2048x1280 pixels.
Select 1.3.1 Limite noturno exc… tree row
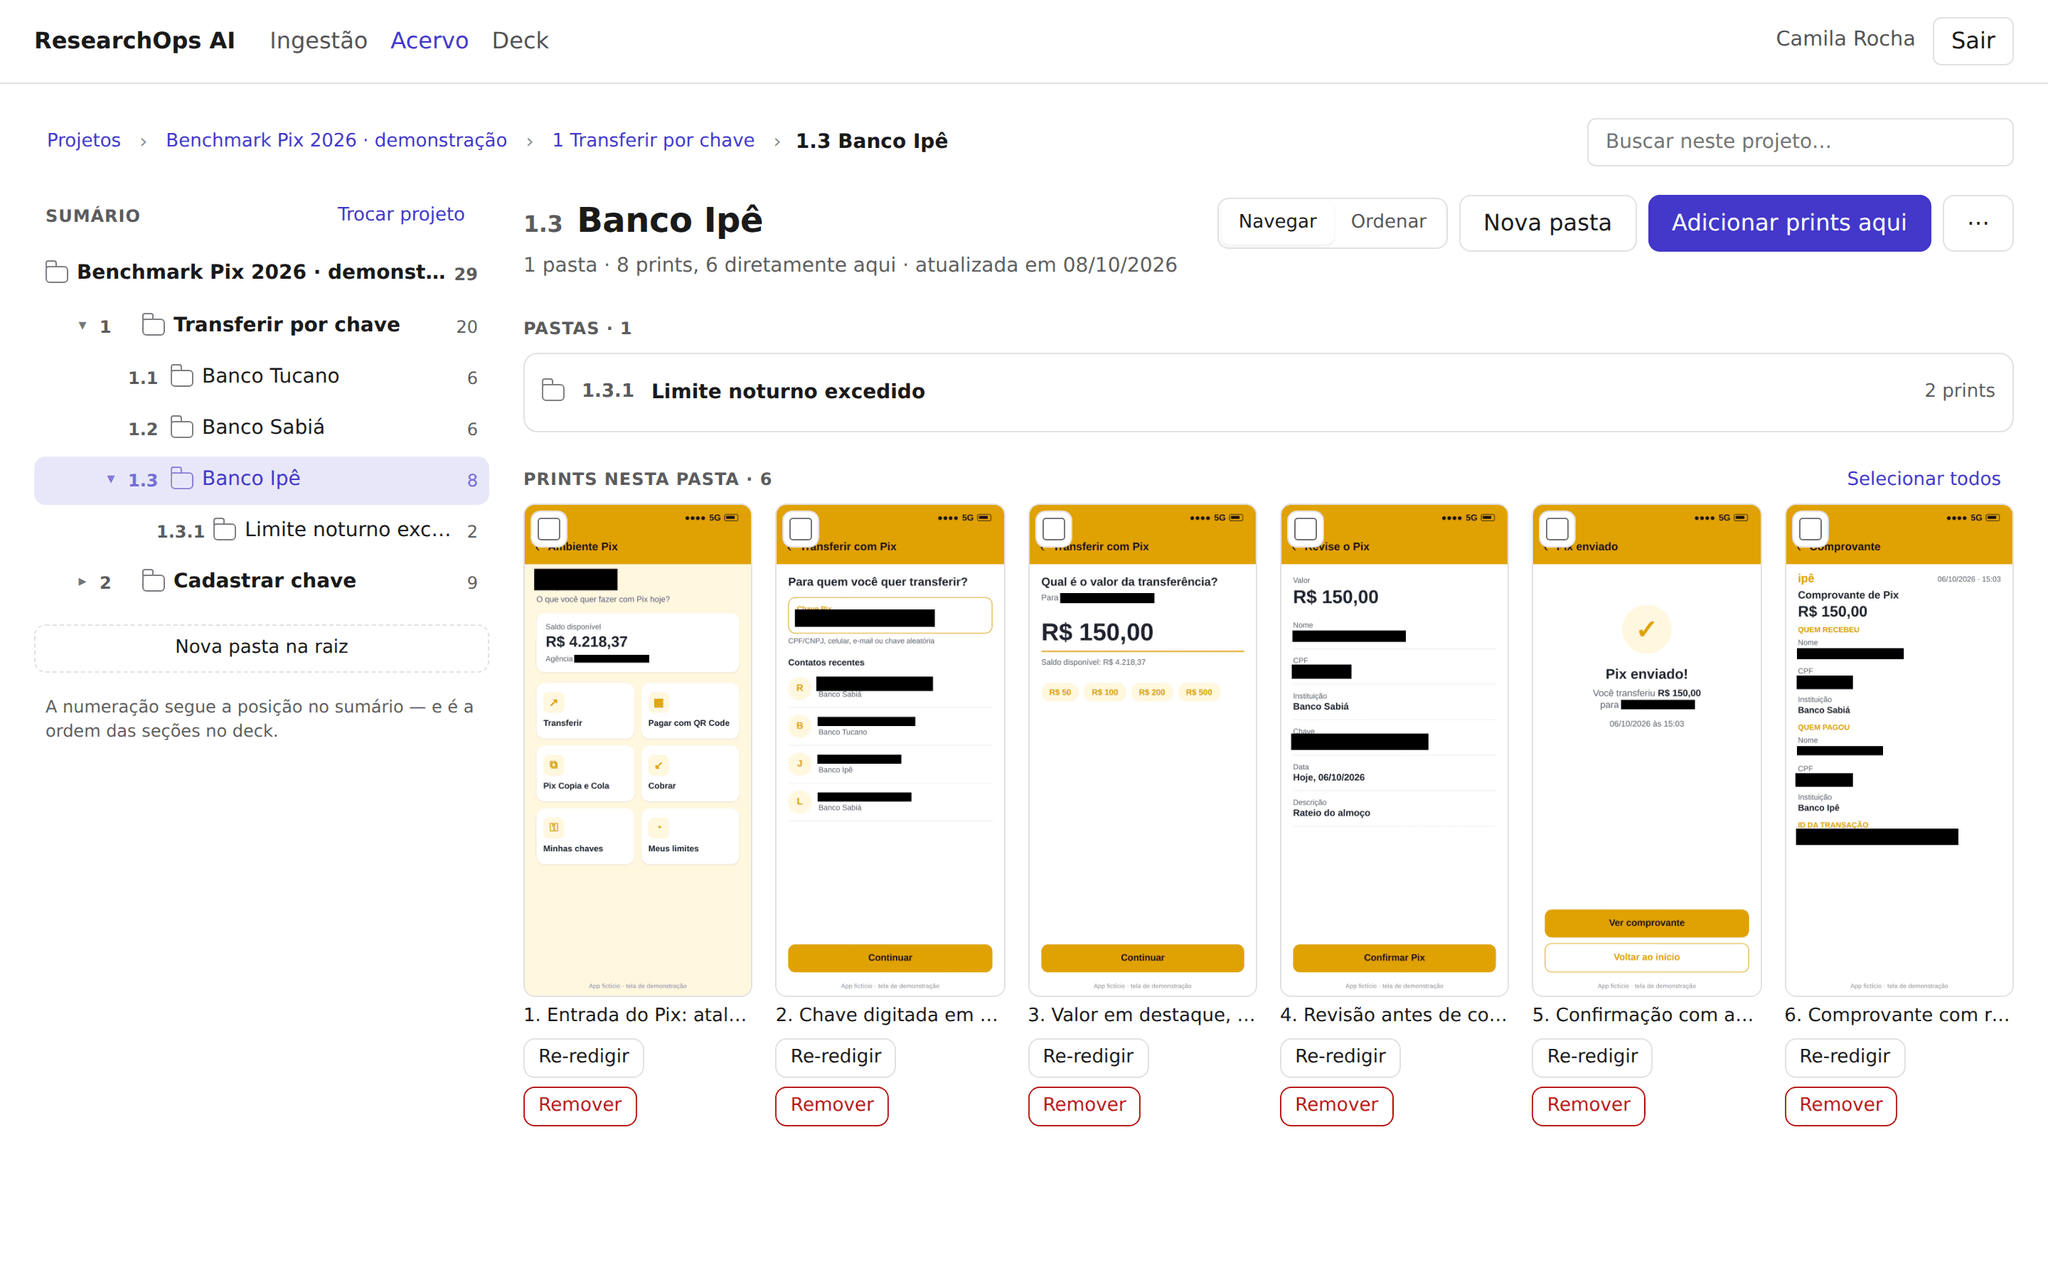261,530
